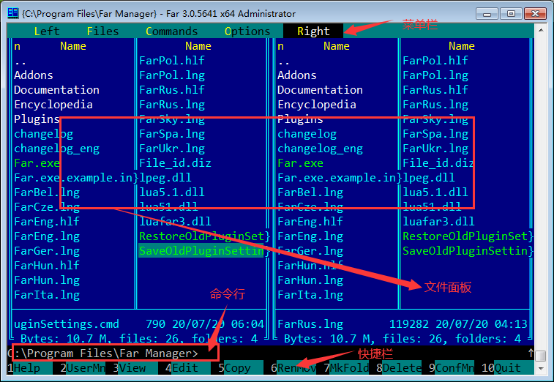Select parent directory '..' in left panel

click(20, 62)
